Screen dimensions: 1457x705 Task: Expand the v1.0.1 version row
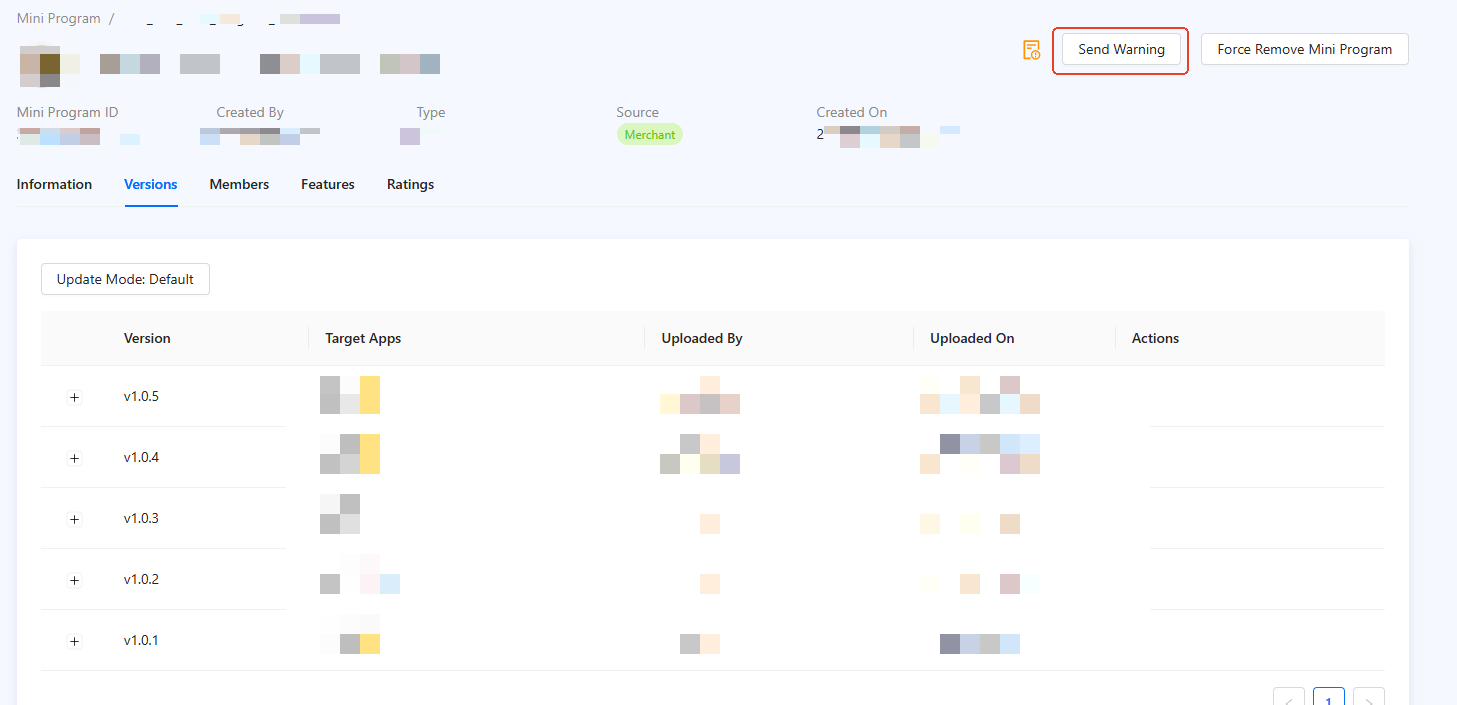[74, 641]
